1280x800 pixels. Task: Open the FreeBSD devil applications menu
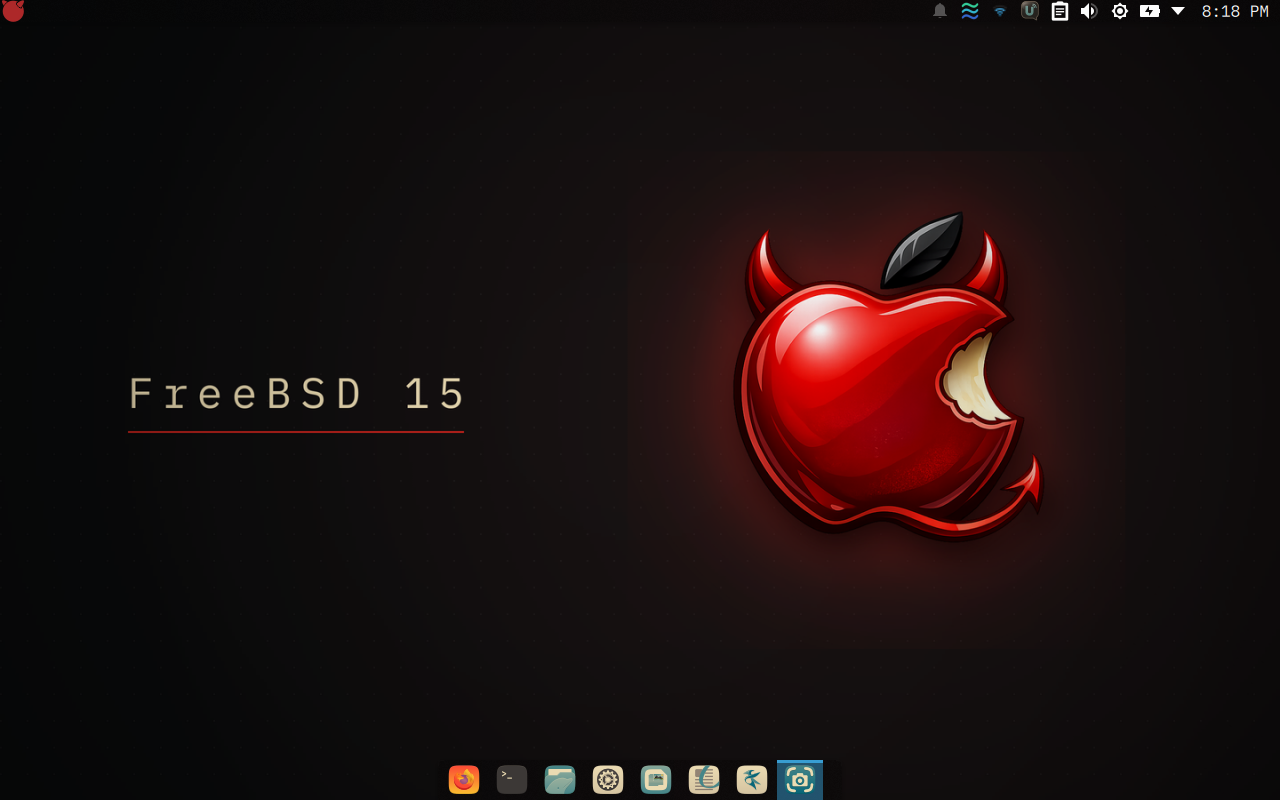click(13, 11)
